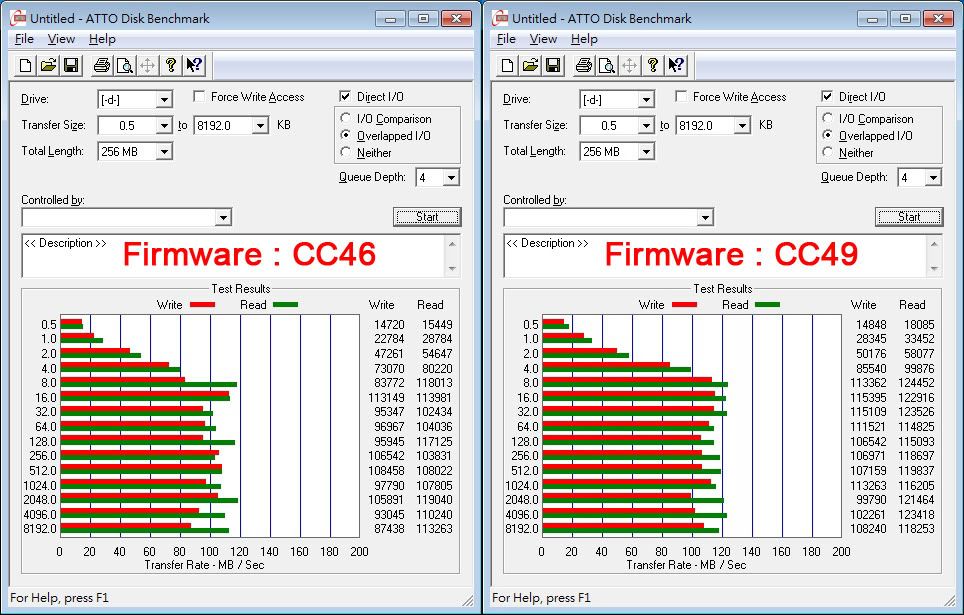Toggle Direct I/O checkbox in CC49 window
This screenshot has width=964, height=615.
(827, 97)
